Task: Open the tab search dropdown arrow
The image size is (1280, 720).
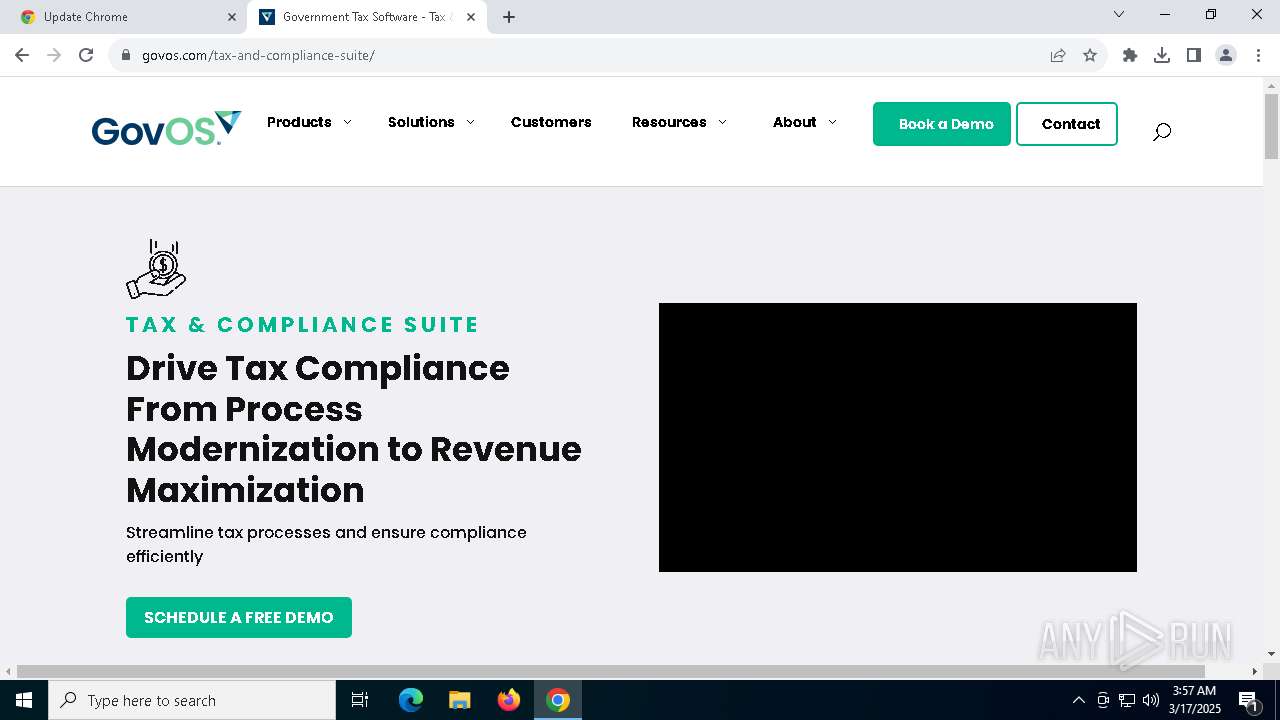Action: point(1119,15)
